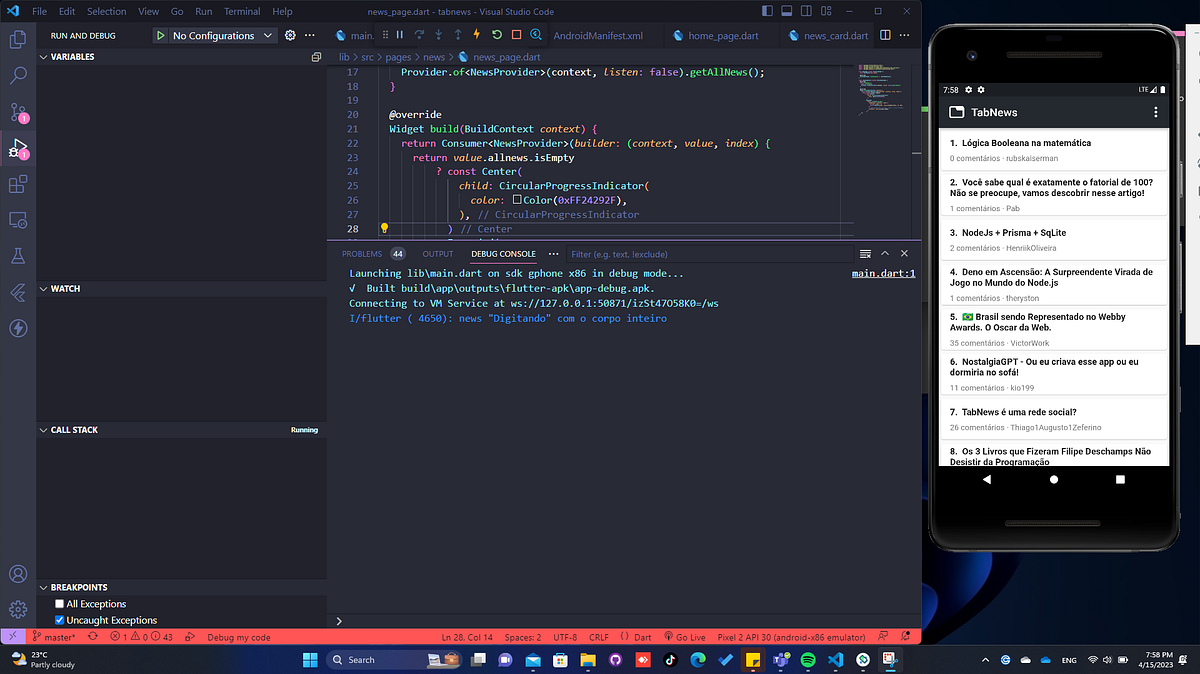Switch to the Problems tab
Screen dimensions: 1200x674
pos(361,253)
